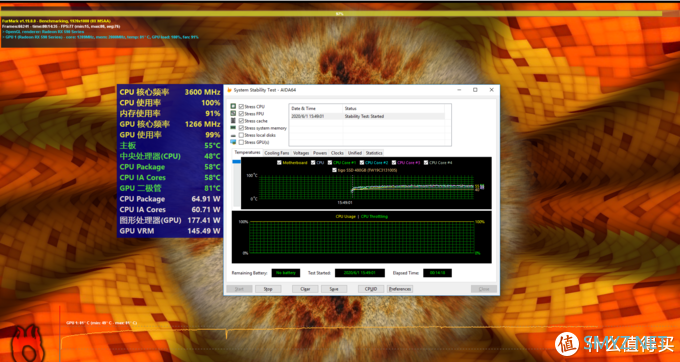This screenshot has width=680, height=362.
Task: Click the Stress CPU chip icon
Action: [x=233, y=106]
